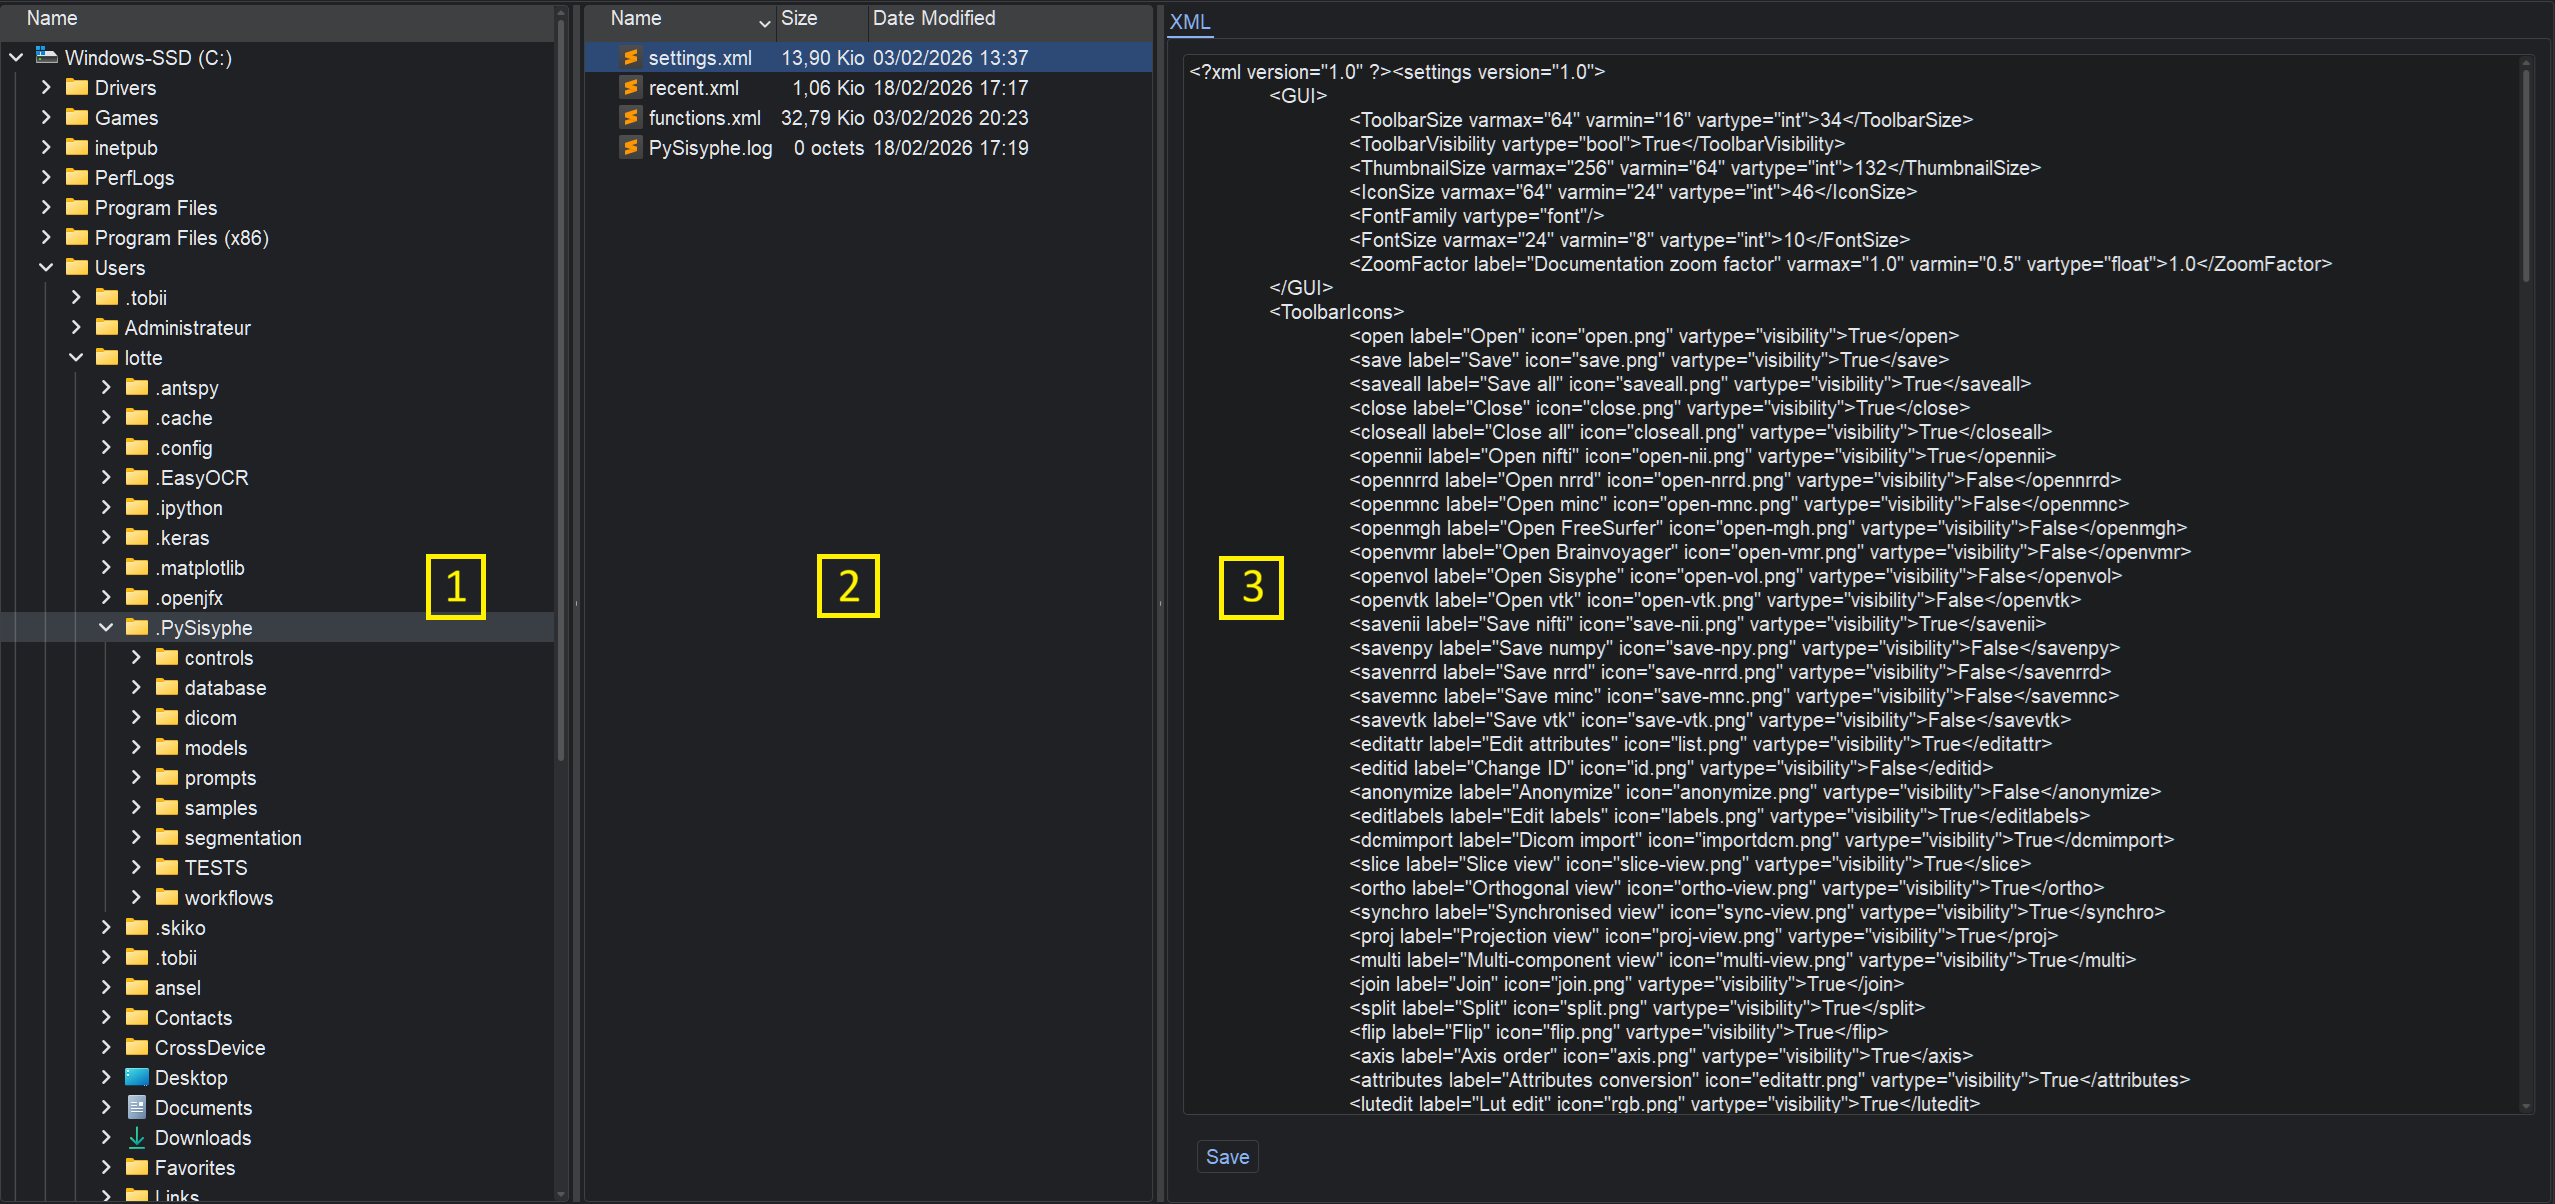Click the settings.xml file icon
Screen dimensions: 2555x1204
coord(630,58)
